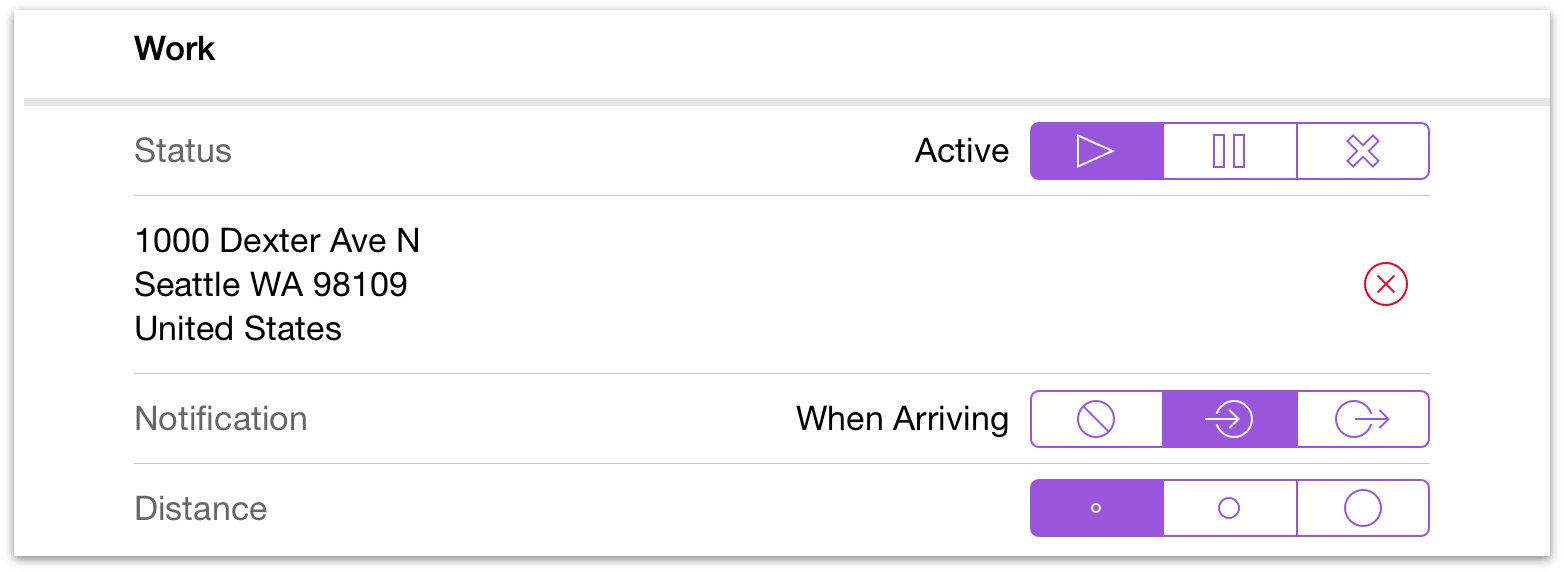Click the Seattle WA 98109 line

coord(271,285)
